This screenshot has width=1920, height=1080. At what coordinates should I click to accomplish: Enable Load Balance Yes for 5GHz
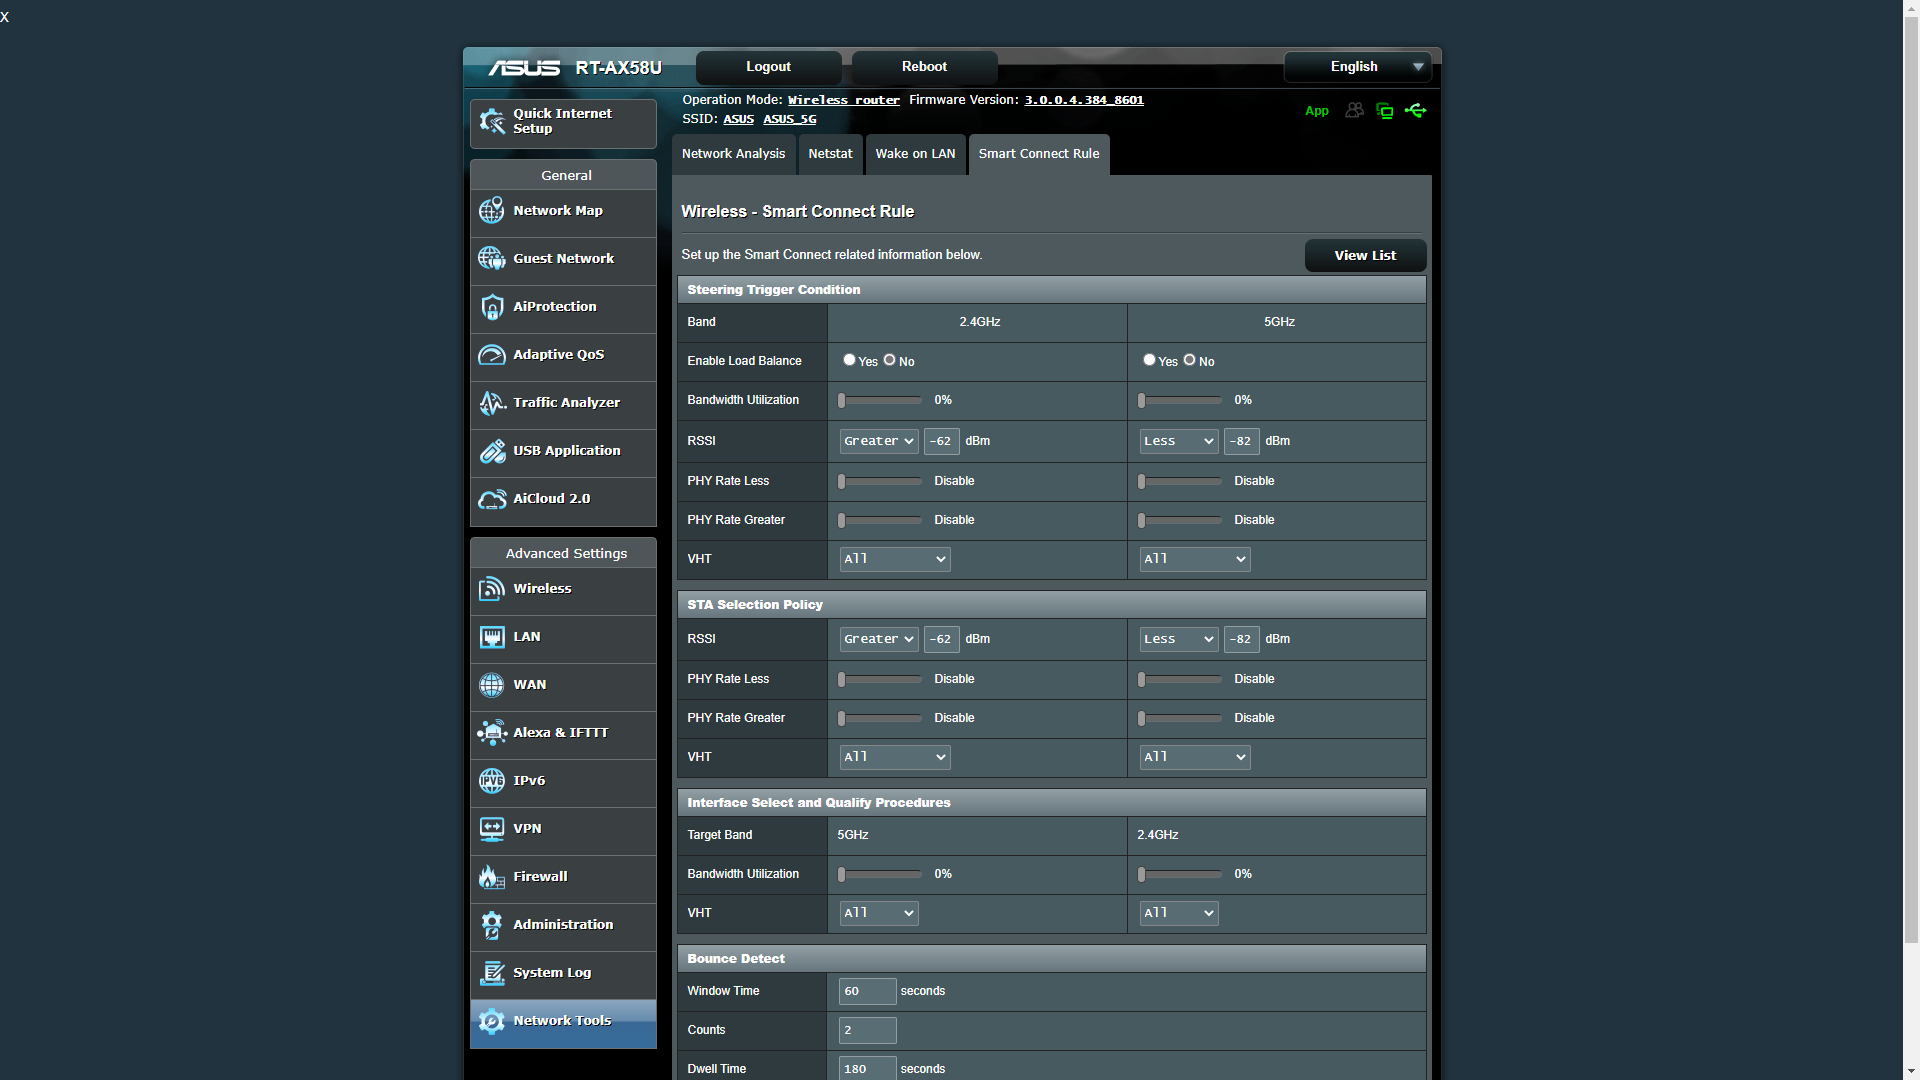point(1147,359)
